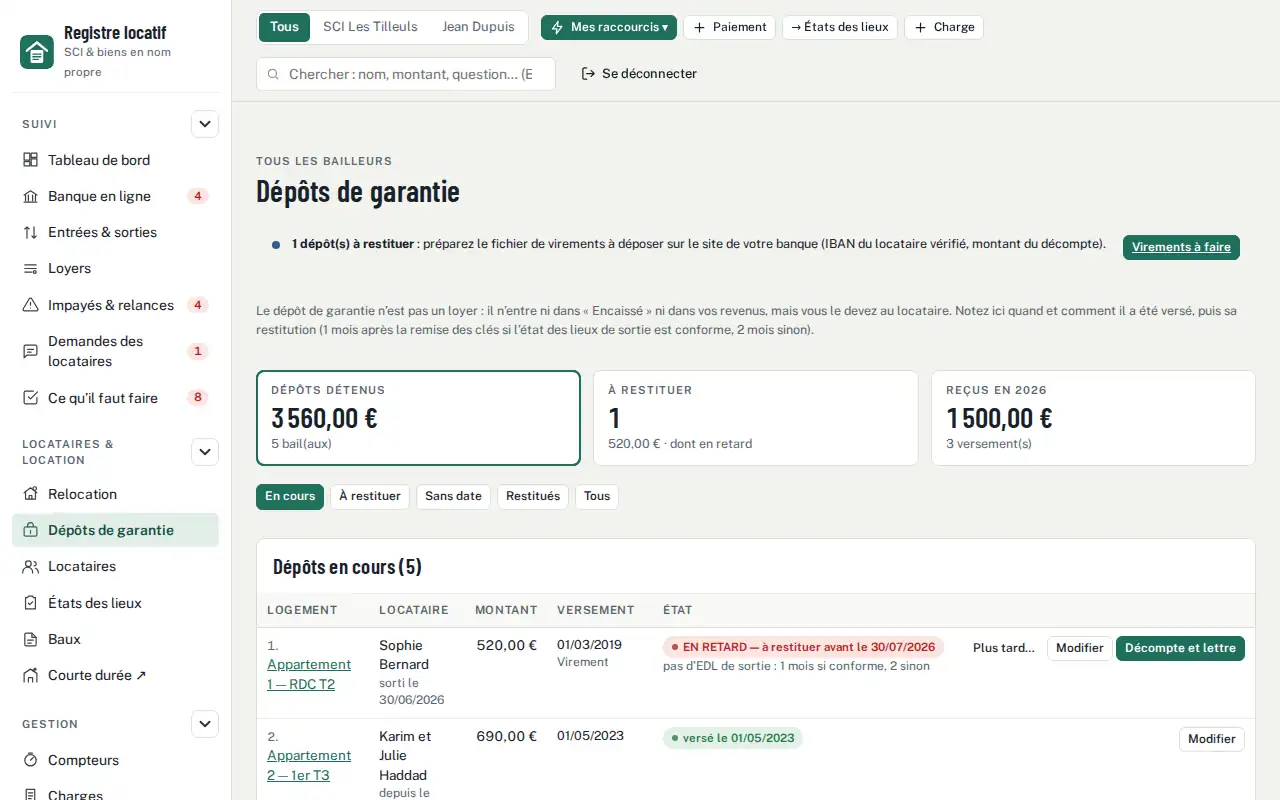Screen dimensions: 1280x800
Task: Open États des lieux sidebar item
Action: pos(115,603)
